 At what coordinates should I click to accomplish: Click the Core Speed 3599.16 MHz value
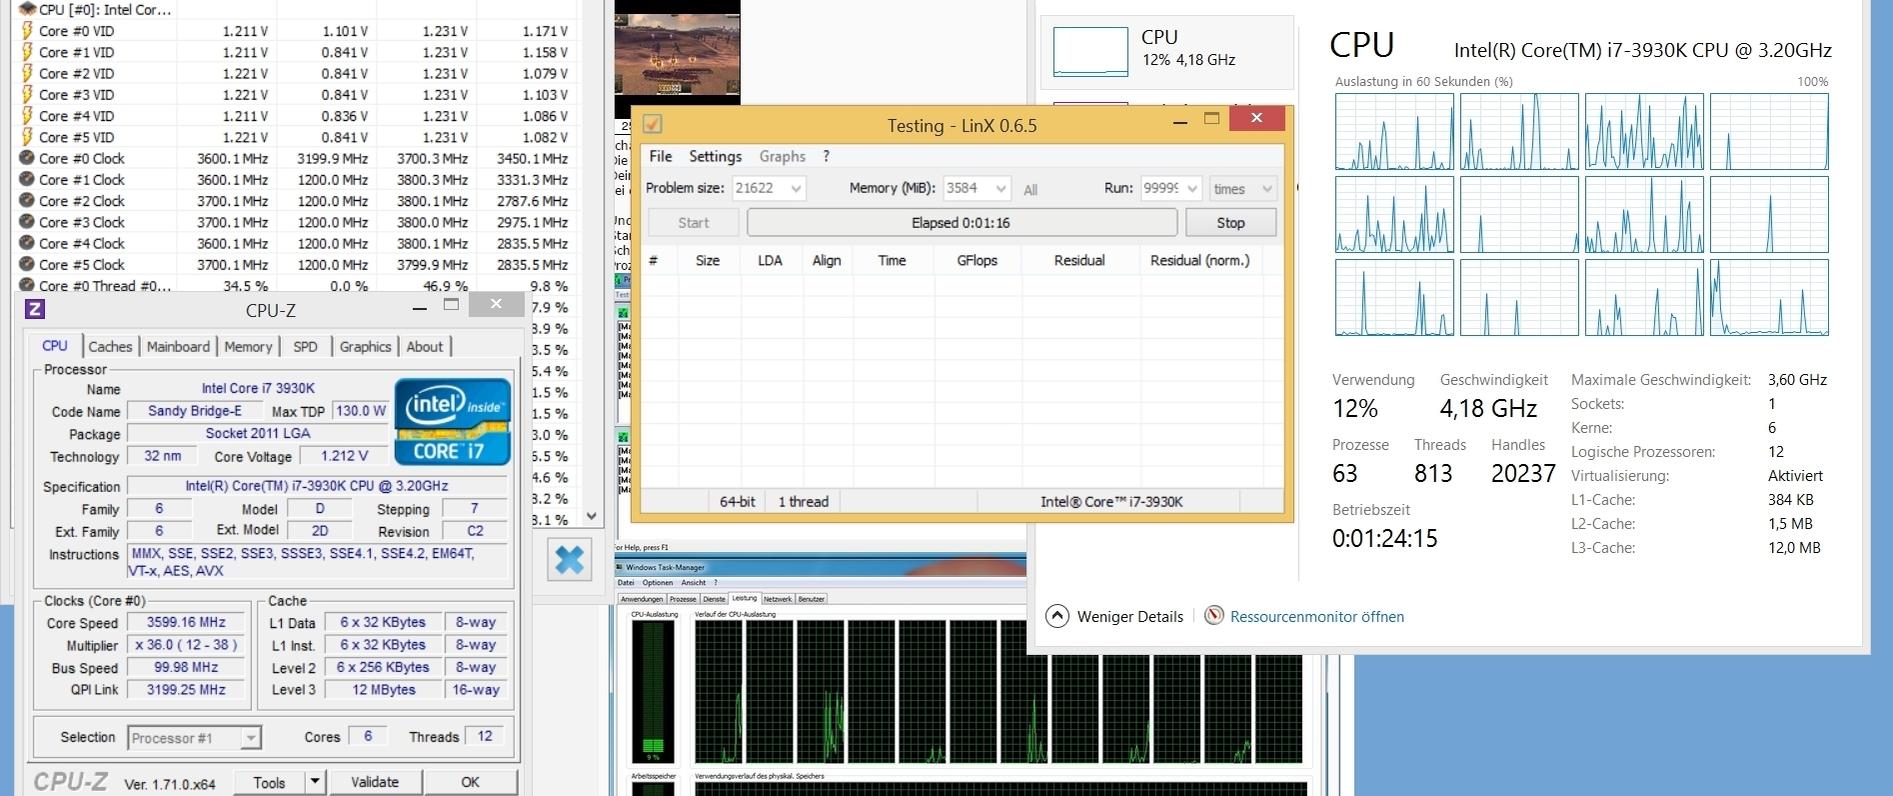tap(186, 622)
